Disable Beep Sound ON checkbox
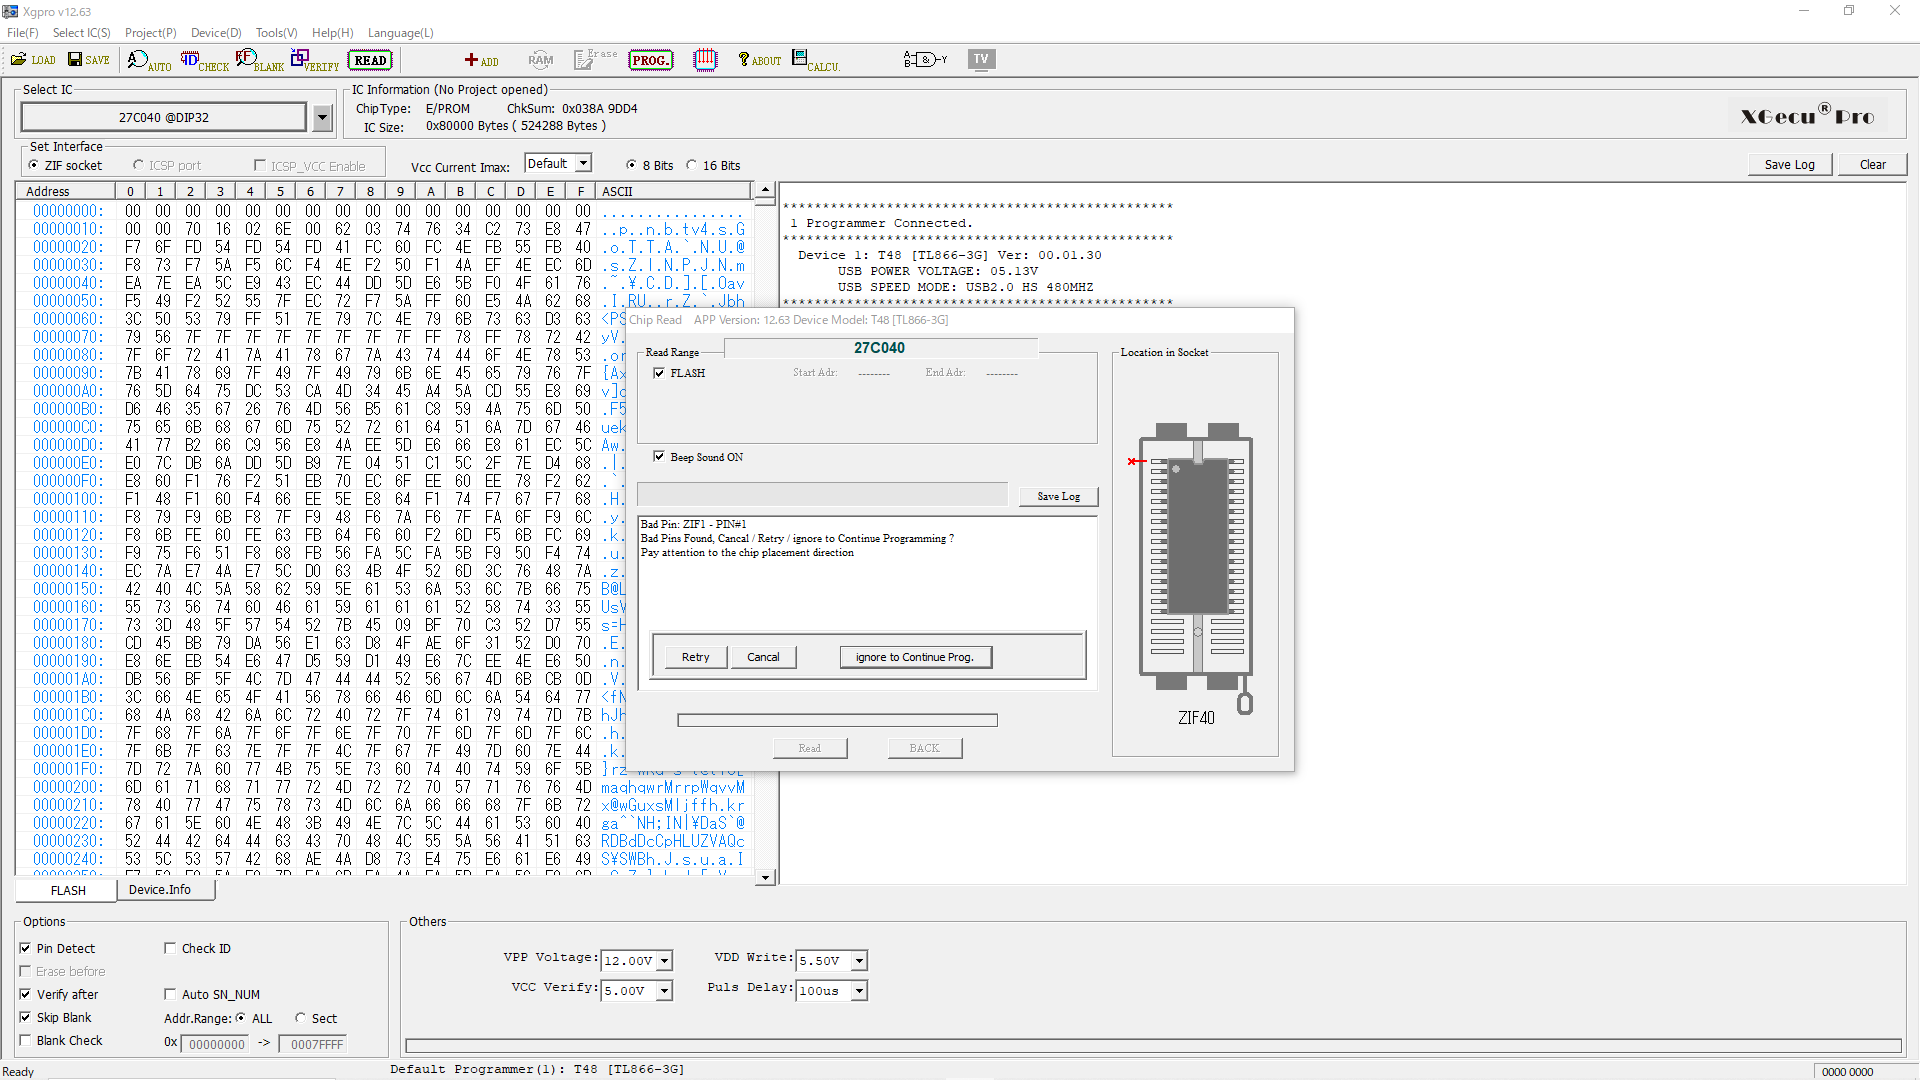This screenshot has height=1080, width=1920. pos(659,457)
